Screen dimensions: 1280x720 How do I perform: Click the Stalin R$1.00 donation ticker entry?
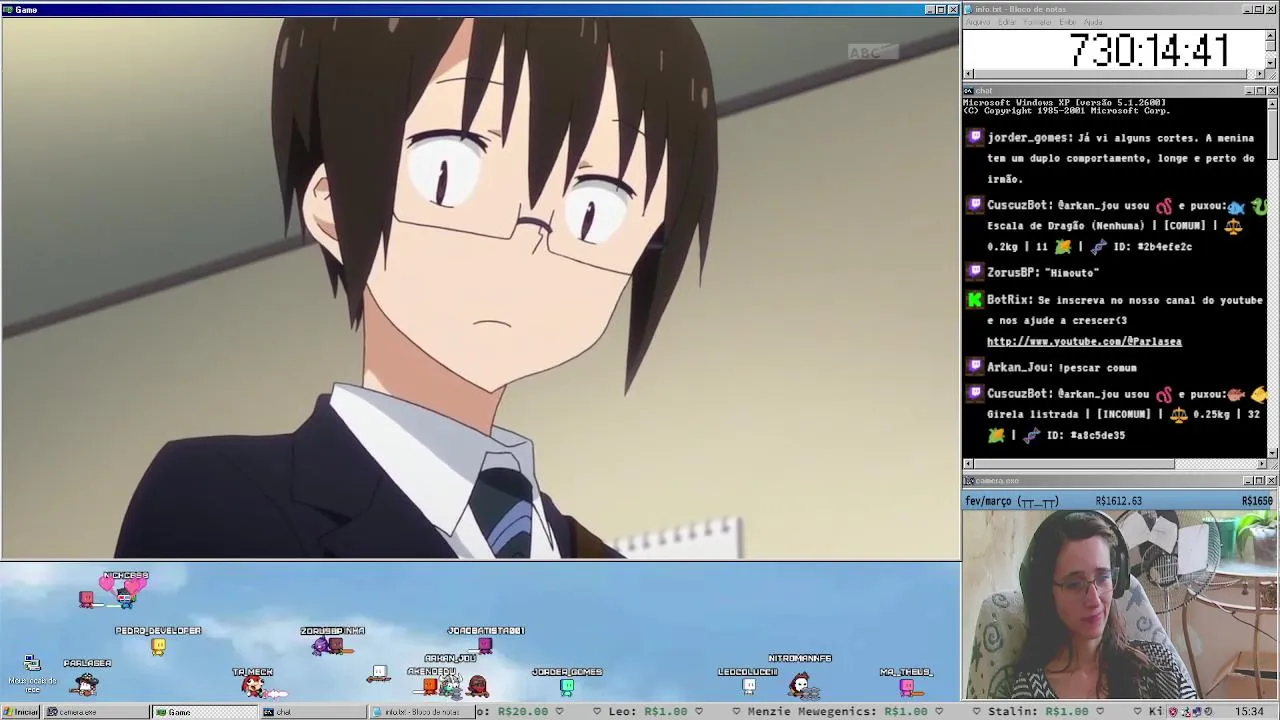1038,712
